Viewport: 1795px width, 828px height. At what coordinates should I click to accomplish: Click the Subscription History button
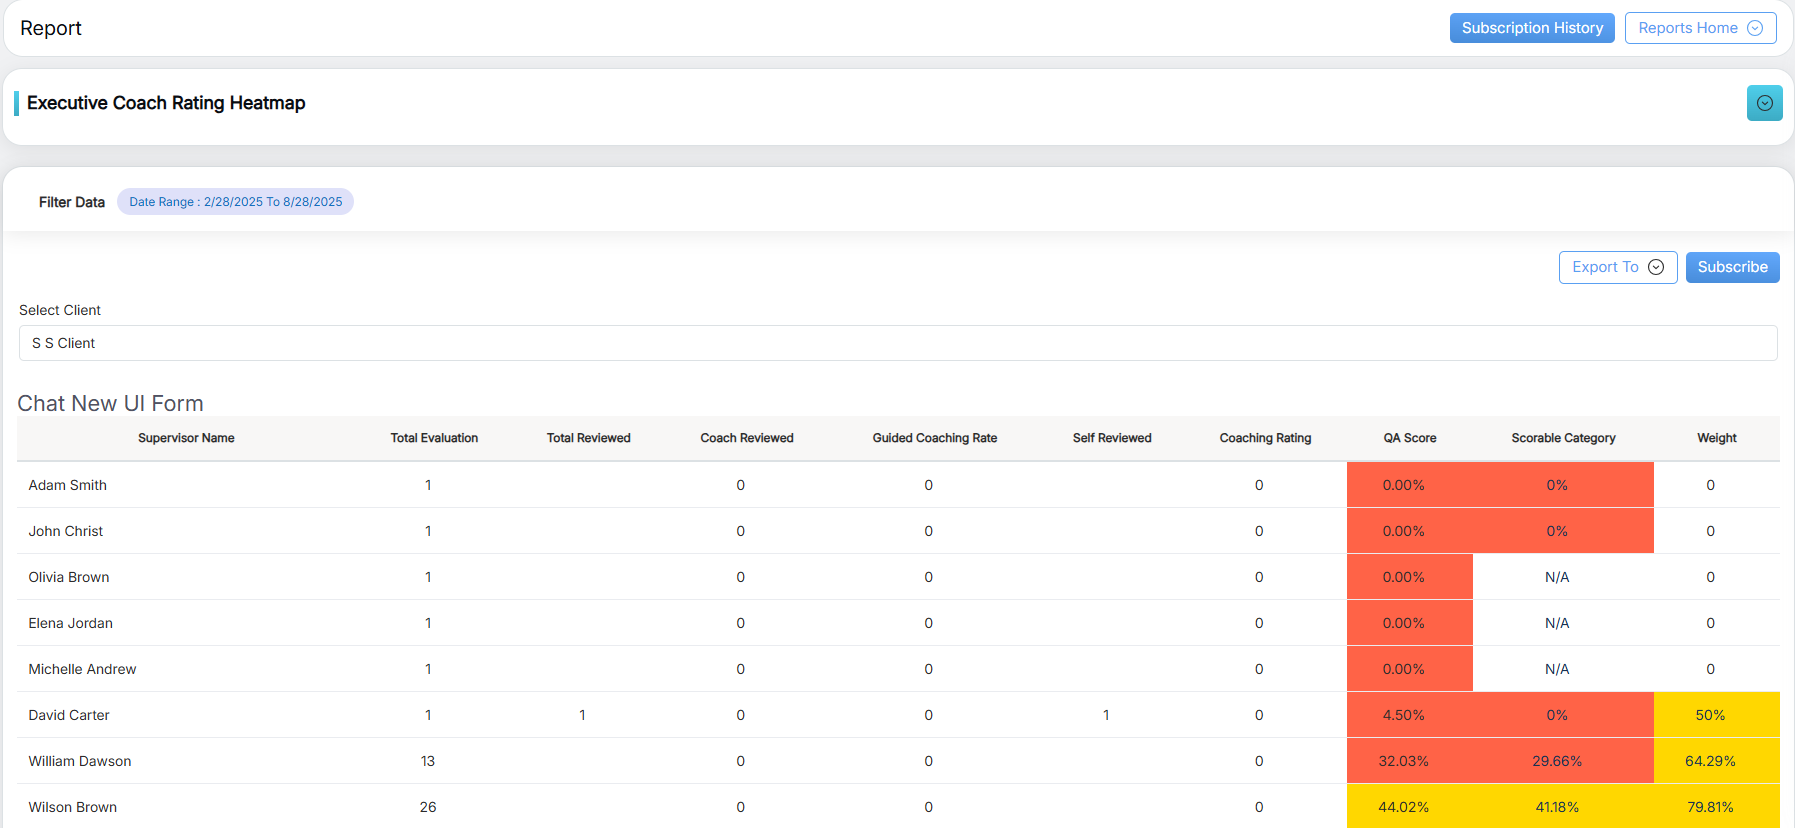[x=1531, y=28]
